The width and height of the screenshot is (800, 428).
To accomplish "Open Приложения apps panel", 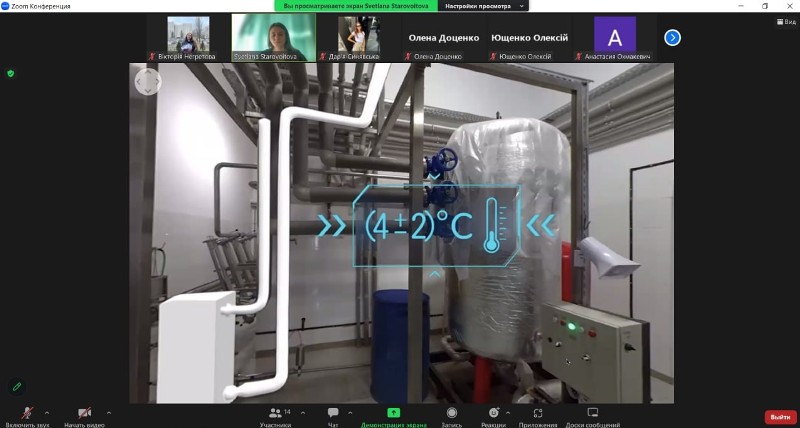I will tap(538, 416).
